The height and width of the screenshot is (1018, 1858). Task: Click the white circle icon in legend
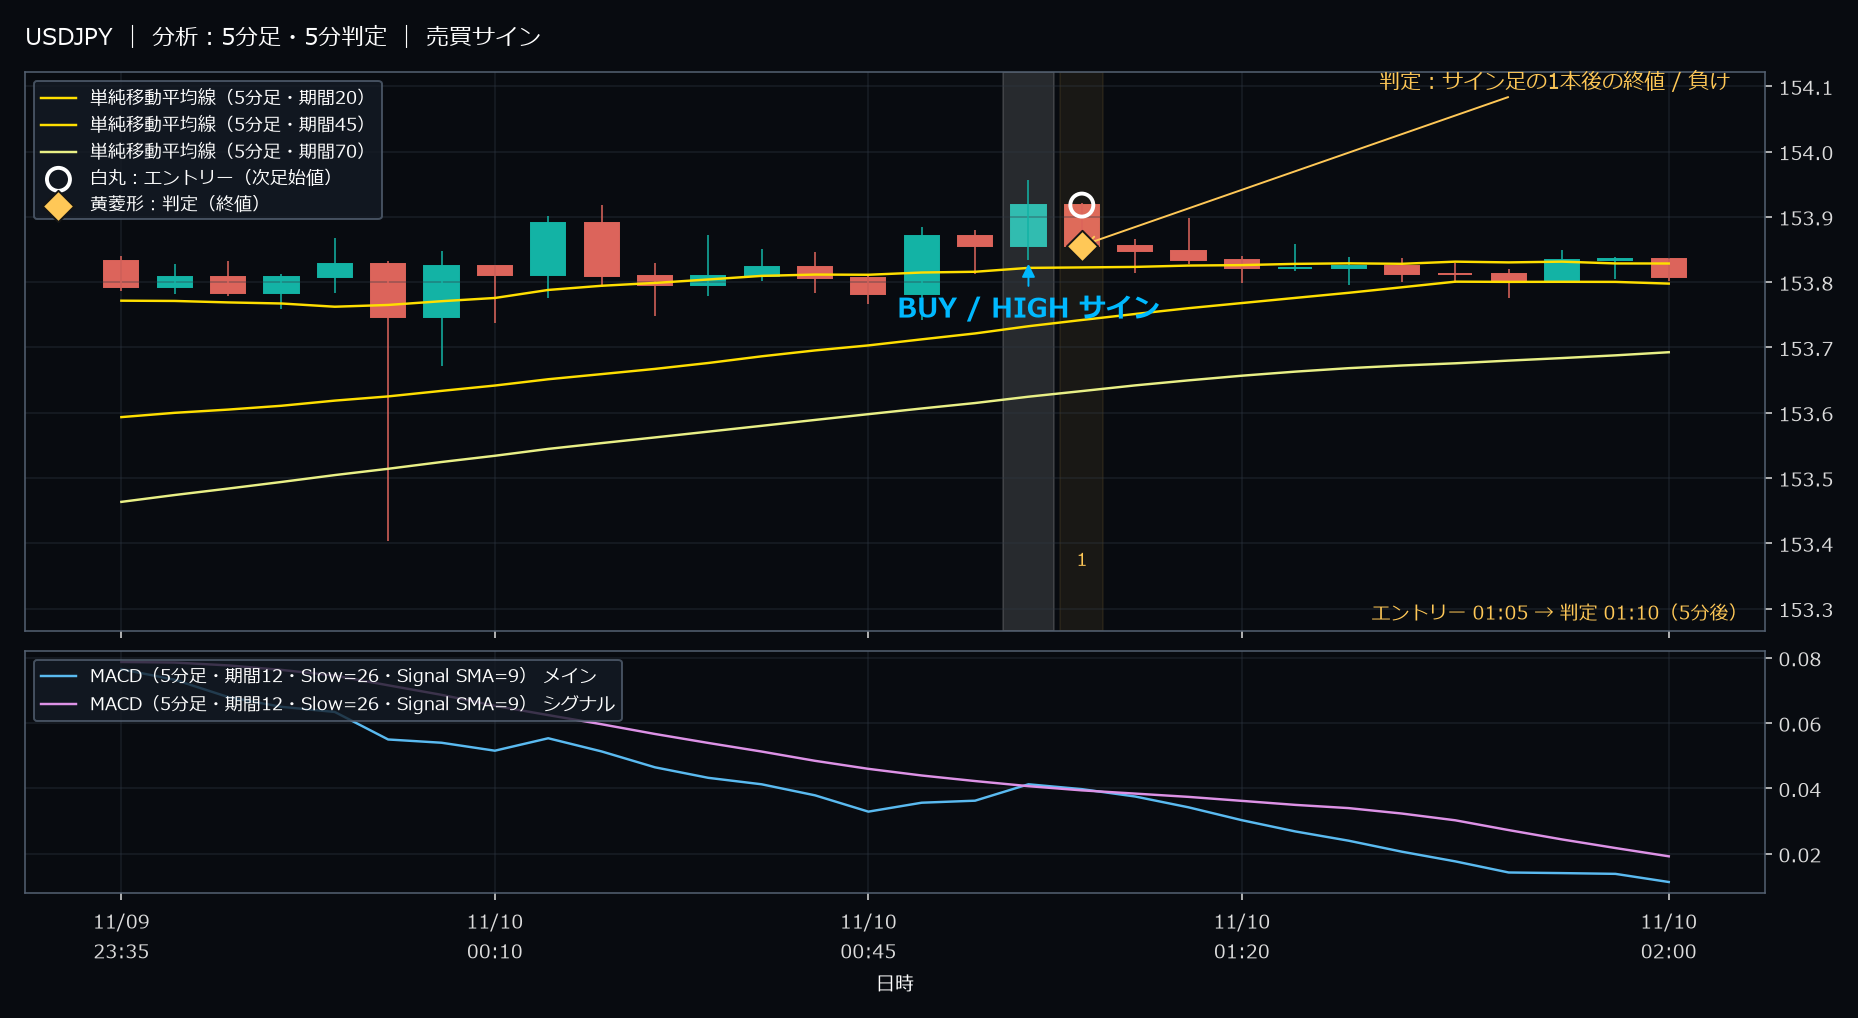tap(59, 179)
